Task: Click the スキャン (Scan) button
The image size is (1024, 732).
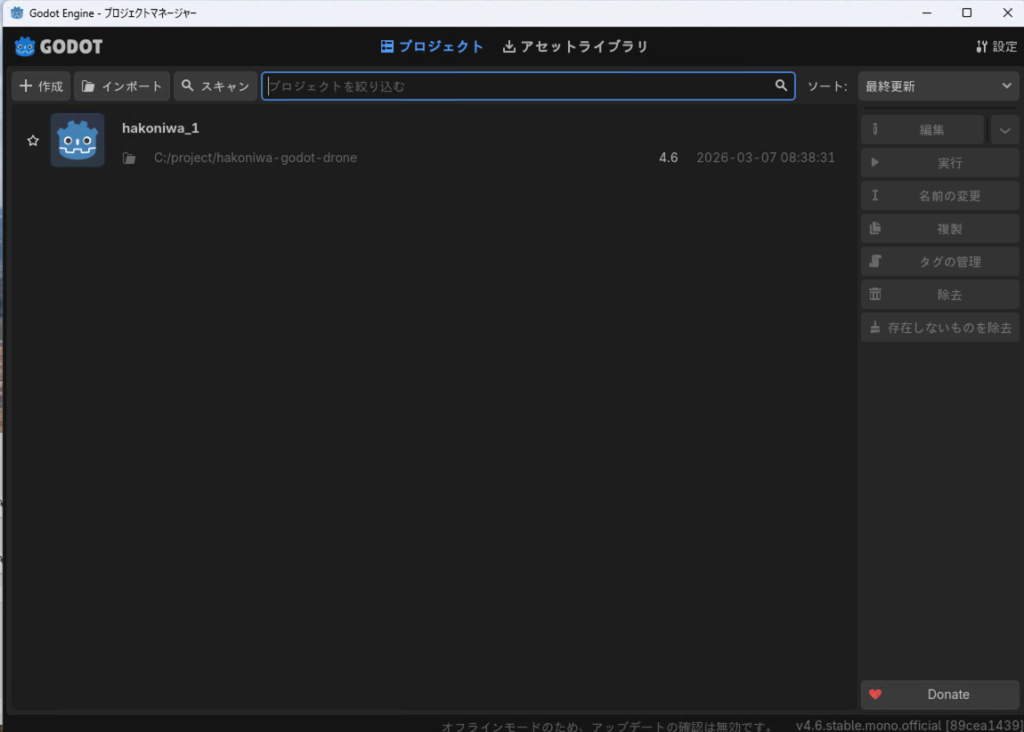Action: click(x=215, y=86)
